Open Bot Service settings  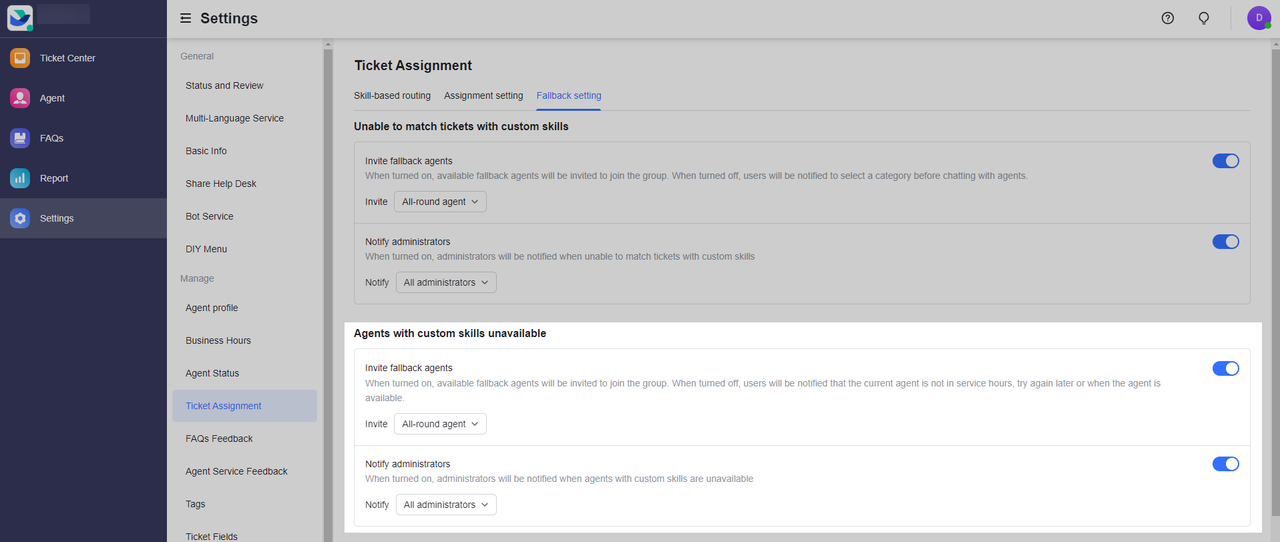pos(245,216)
